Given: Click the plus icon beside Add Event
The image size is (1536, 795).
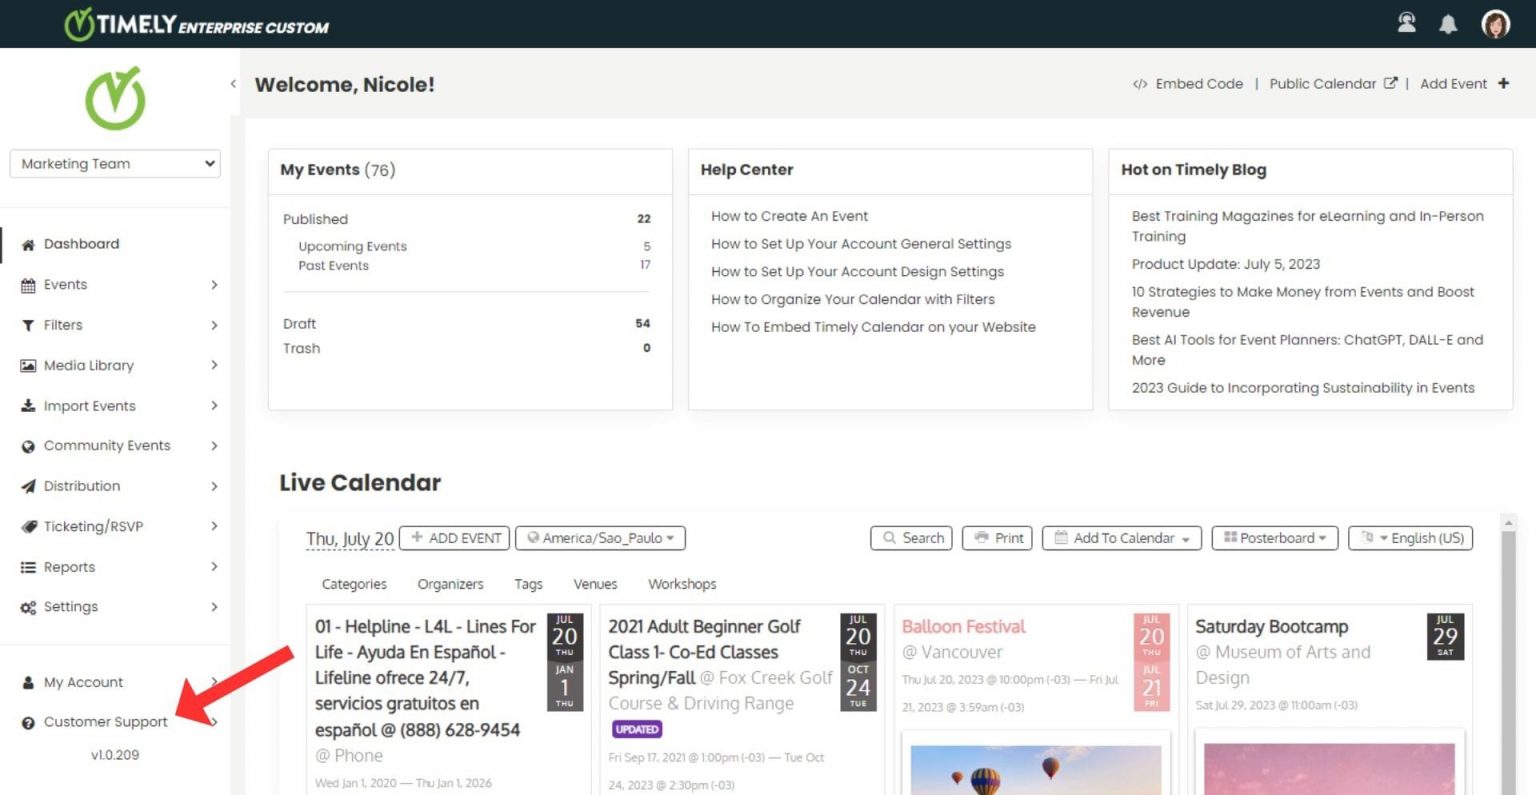Looking at the screenshot, I should click(1503, 84).
